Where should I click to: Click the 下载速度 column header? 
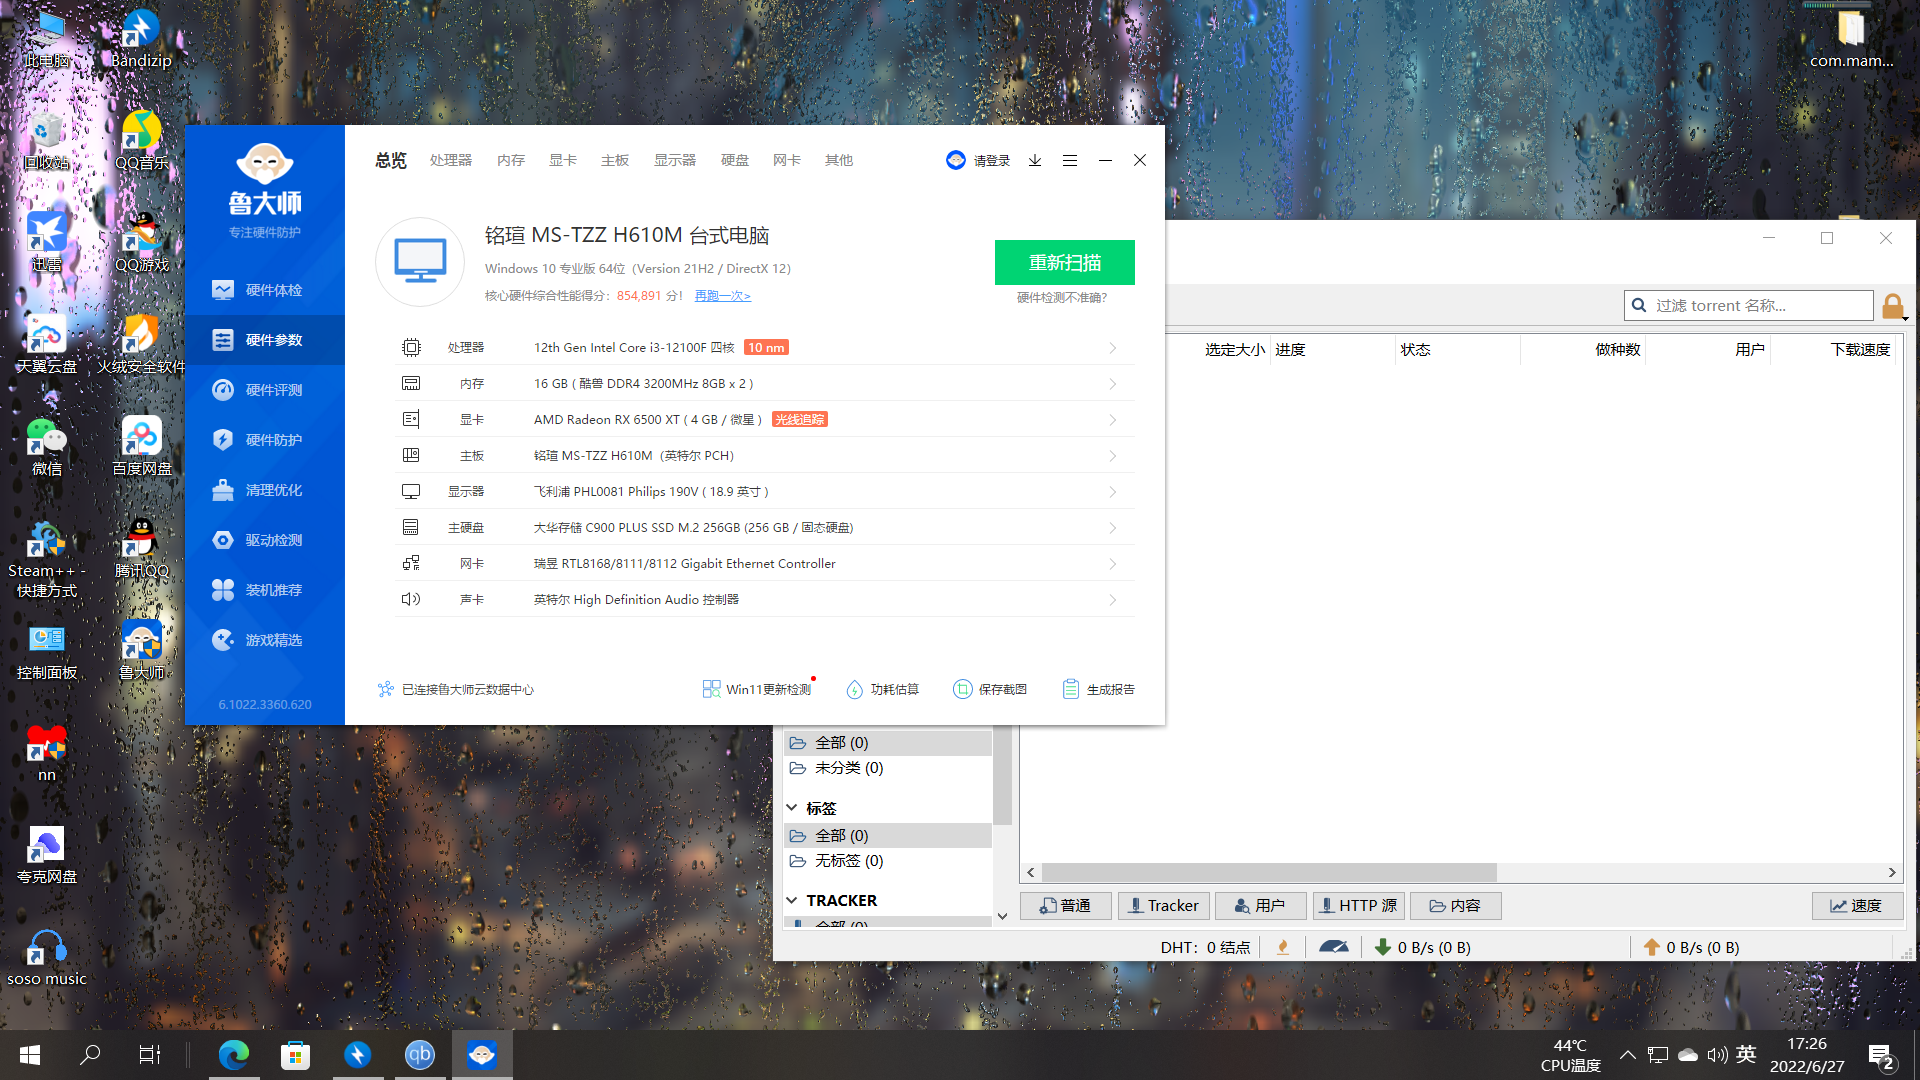(1860, 350)
